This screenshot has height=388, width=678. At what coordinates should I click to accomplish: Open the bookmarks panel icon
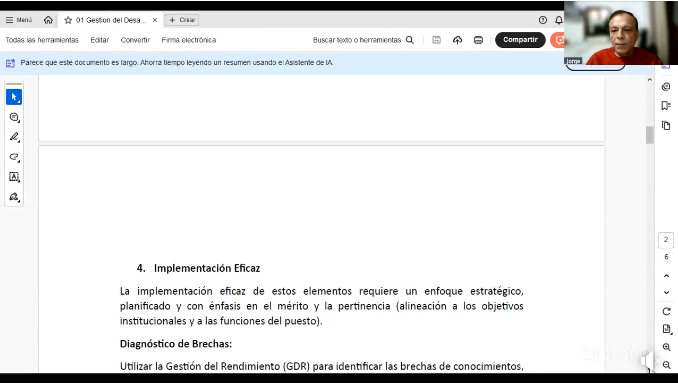pyautogui.click(x=666, y=106)
